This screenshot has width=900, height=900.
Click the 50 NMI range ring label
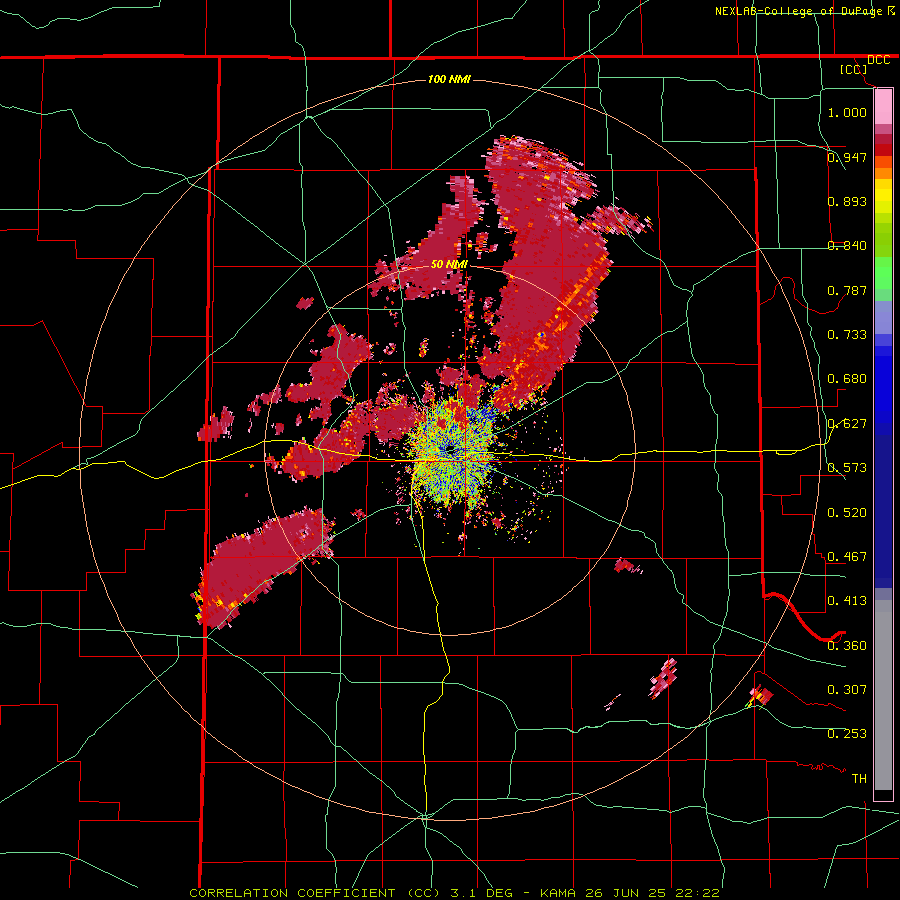pos(449,264)
